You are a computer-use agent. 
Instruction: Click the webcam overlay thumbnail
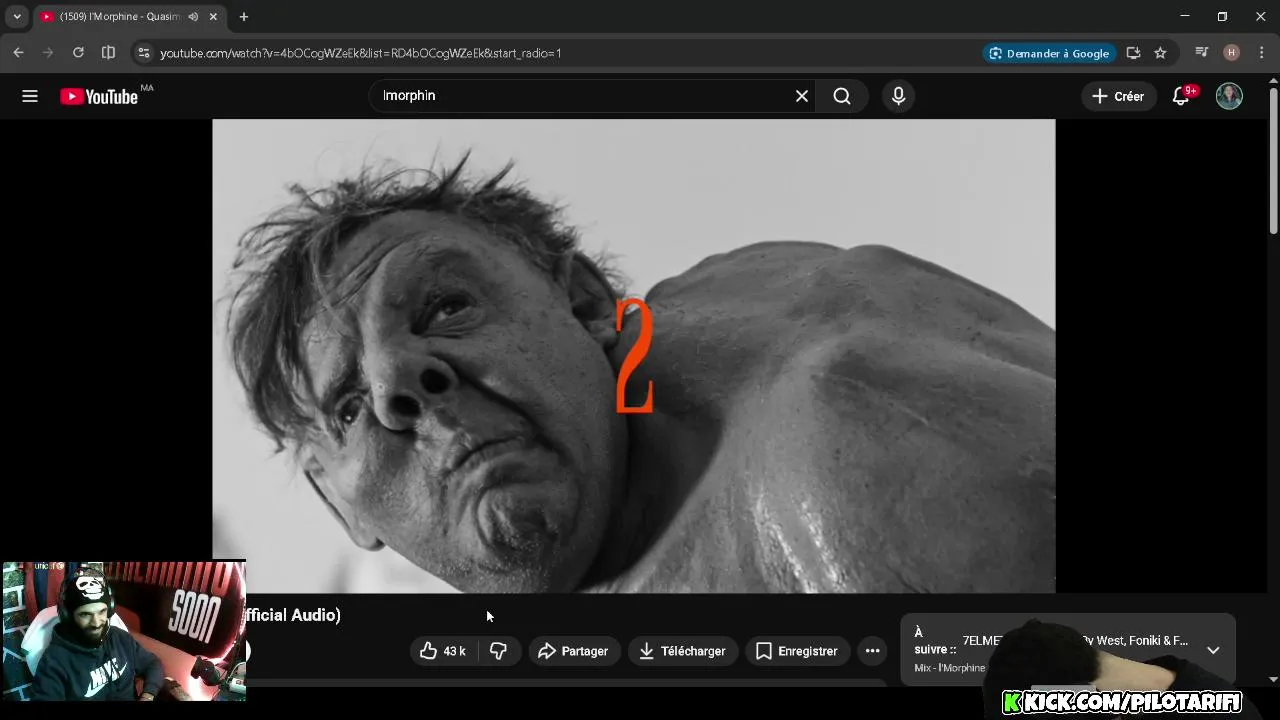point(123,630)
